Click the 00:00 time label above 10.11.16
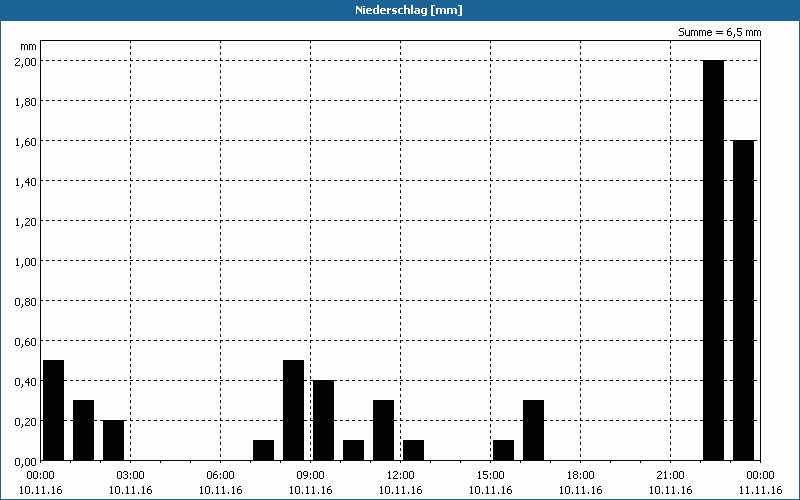This screenshot has width=800, height=500. pyautogui.click(x=40, y=476)
